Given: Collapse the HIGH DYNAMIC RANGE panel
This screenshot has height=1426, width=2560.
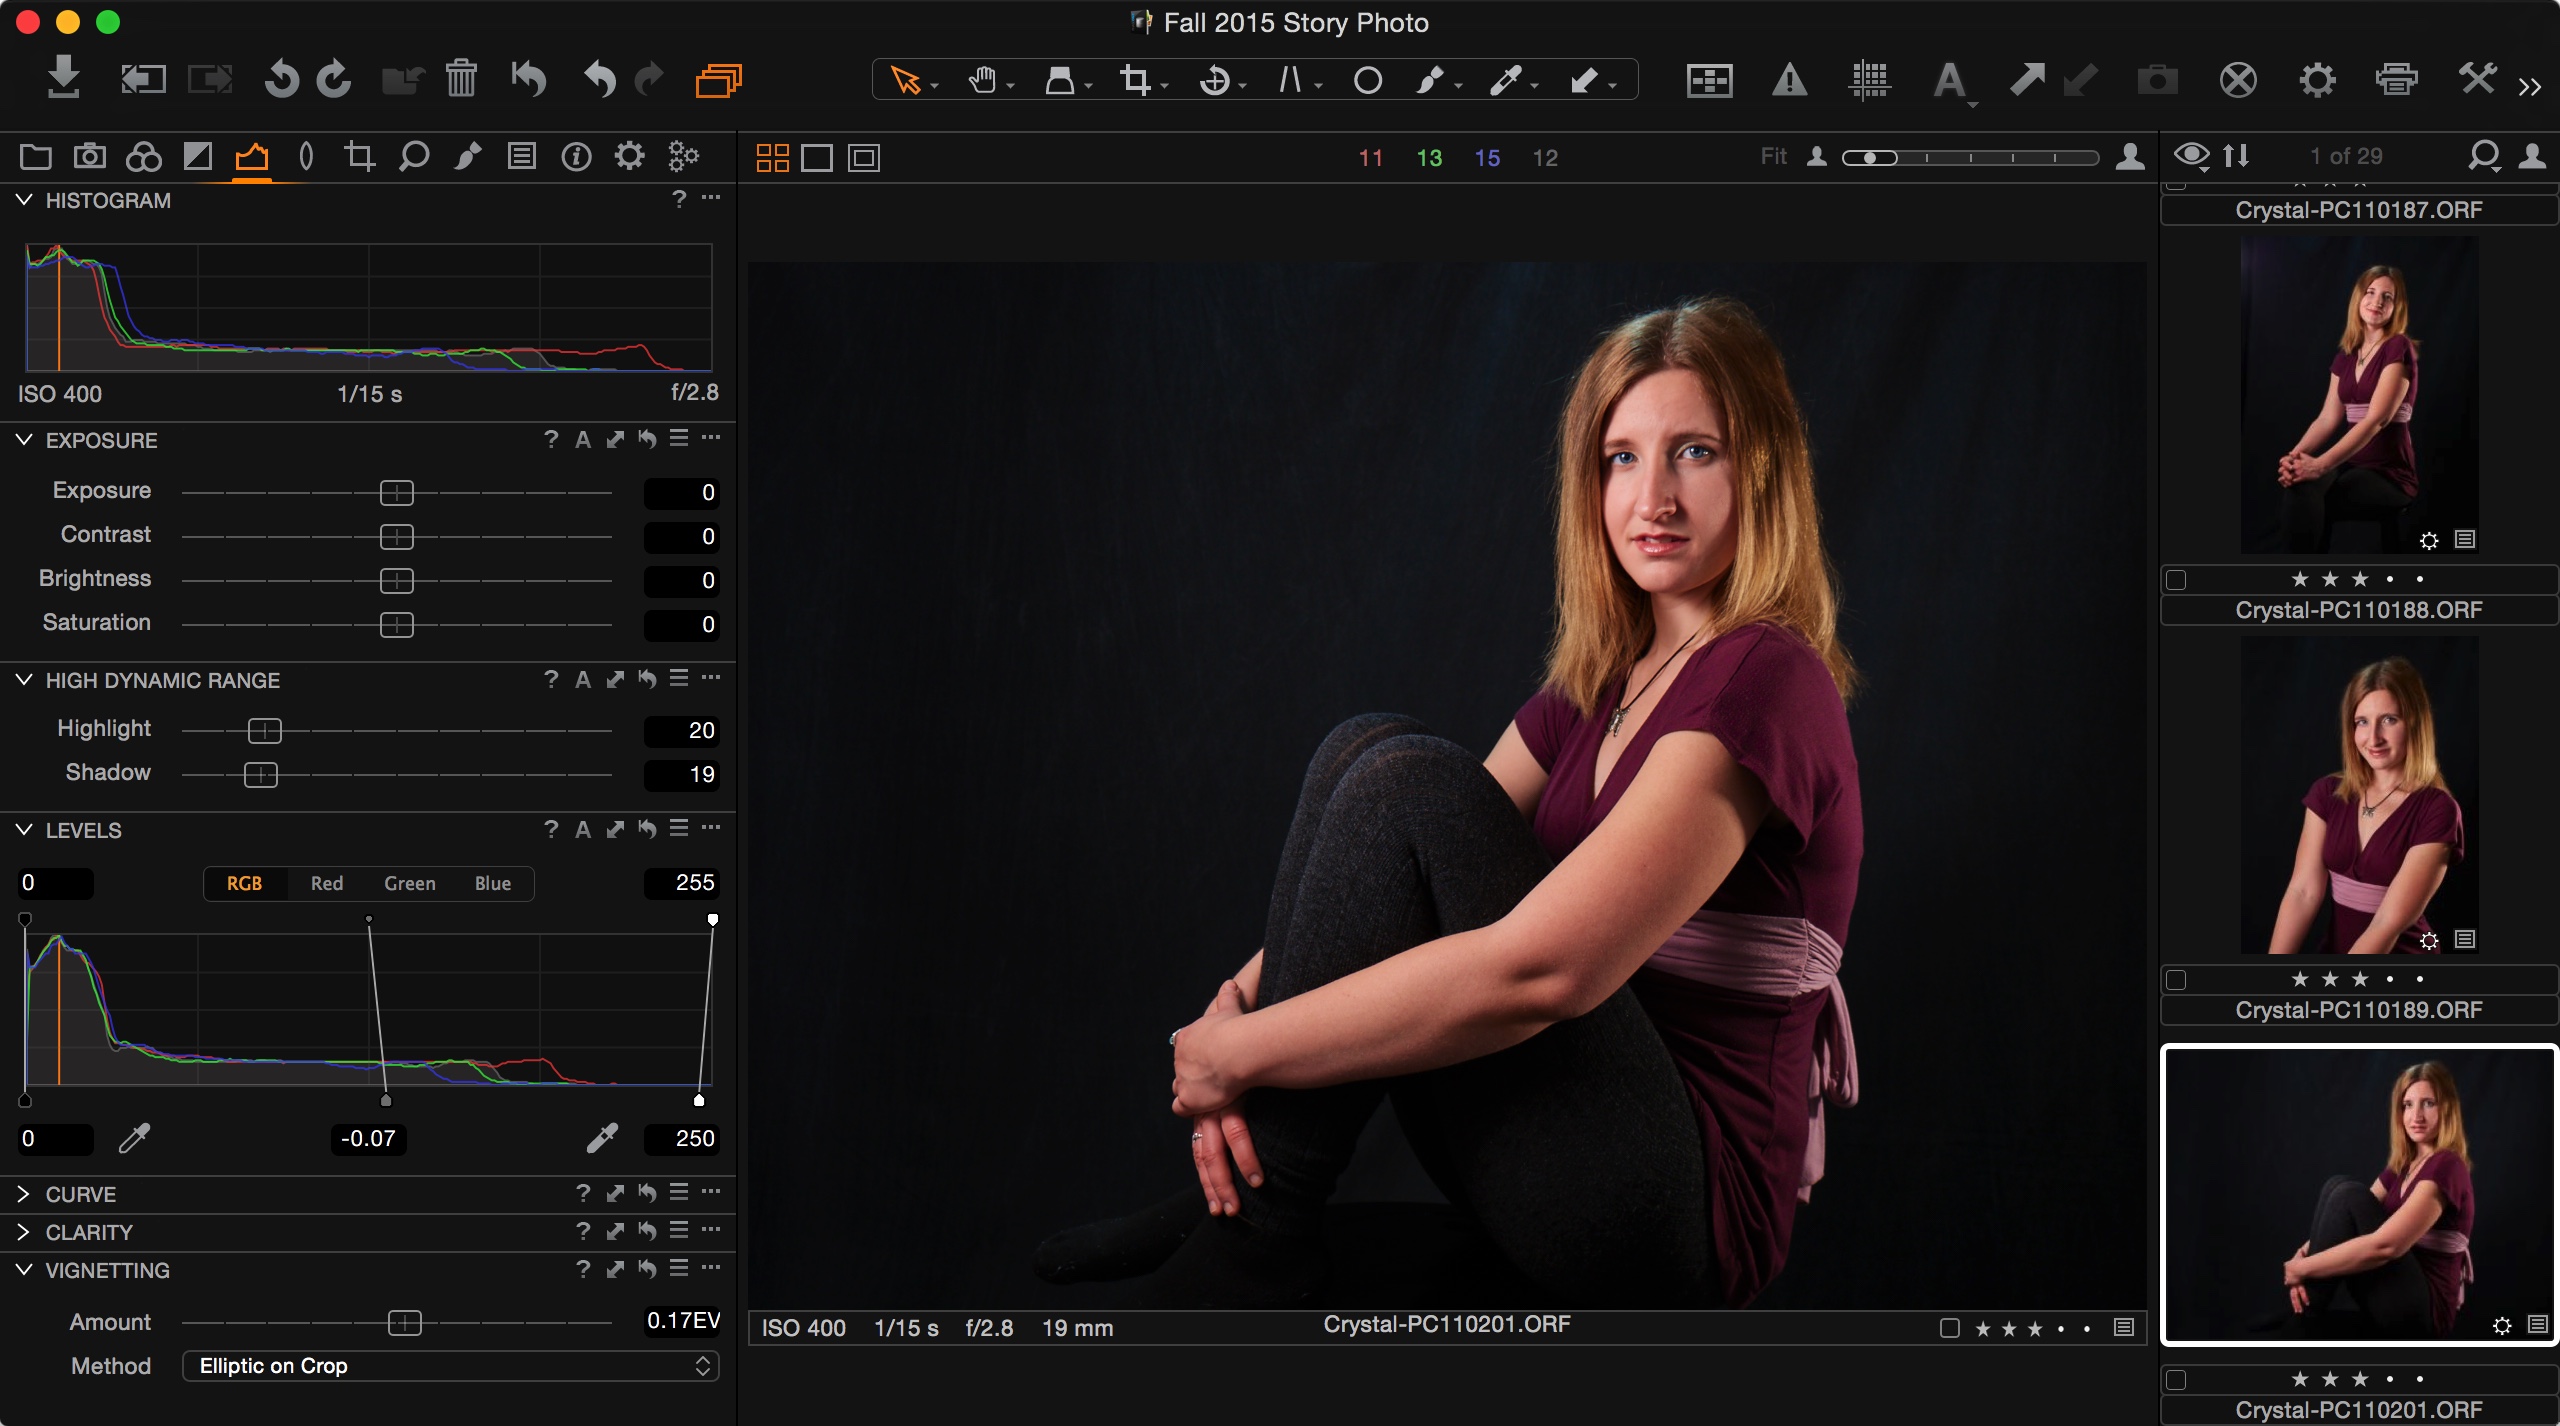Looking at the screenshot, I should pyautogui.click(x=24, y=680).
